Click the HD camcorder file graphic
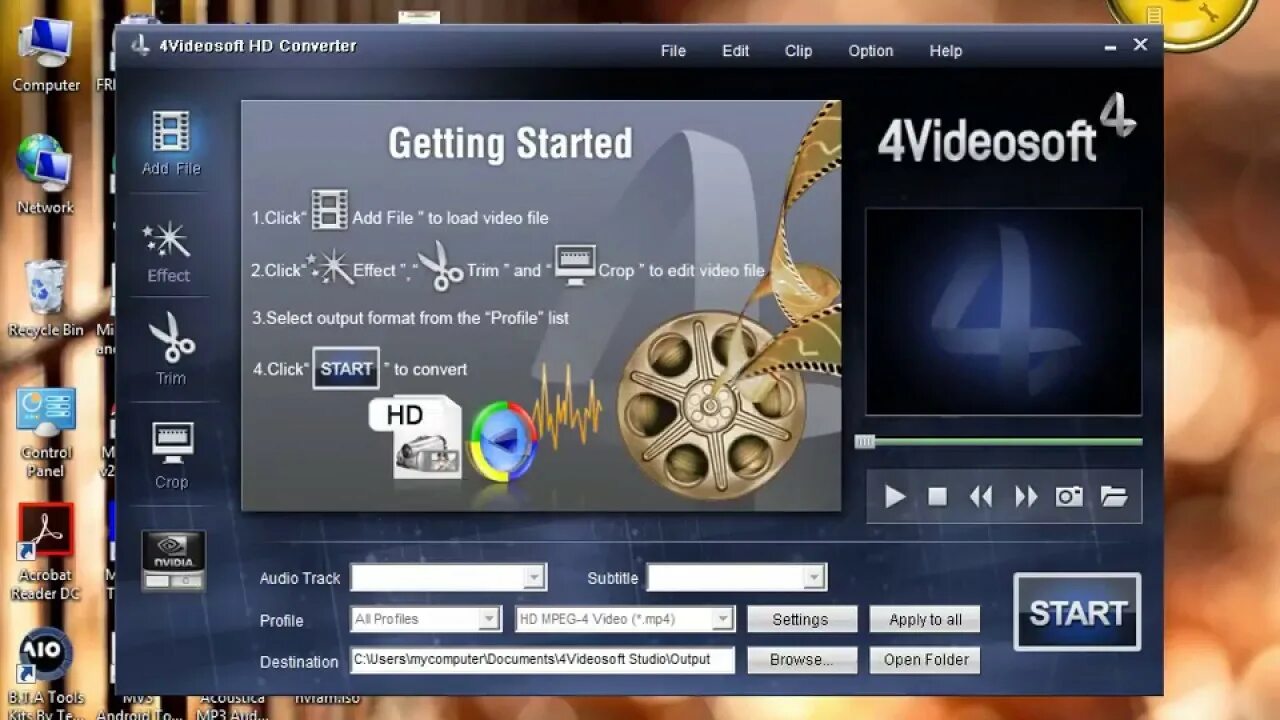This screenshot has height=720, width=1280. [417, 436]
